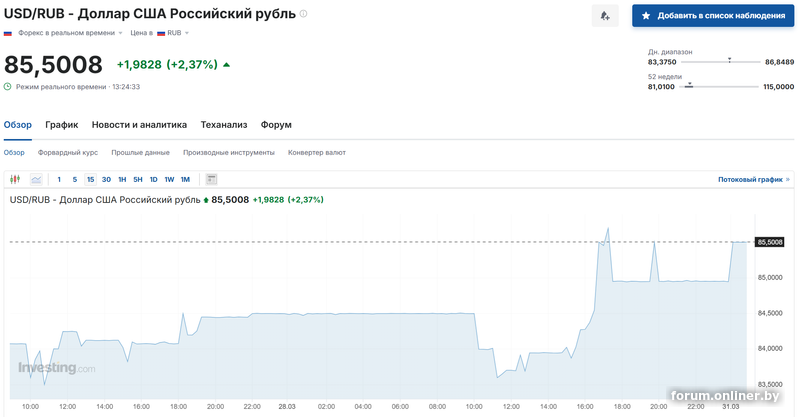
Task: Switch chart to 1 minute interval
Action: [x=59, y=179]
